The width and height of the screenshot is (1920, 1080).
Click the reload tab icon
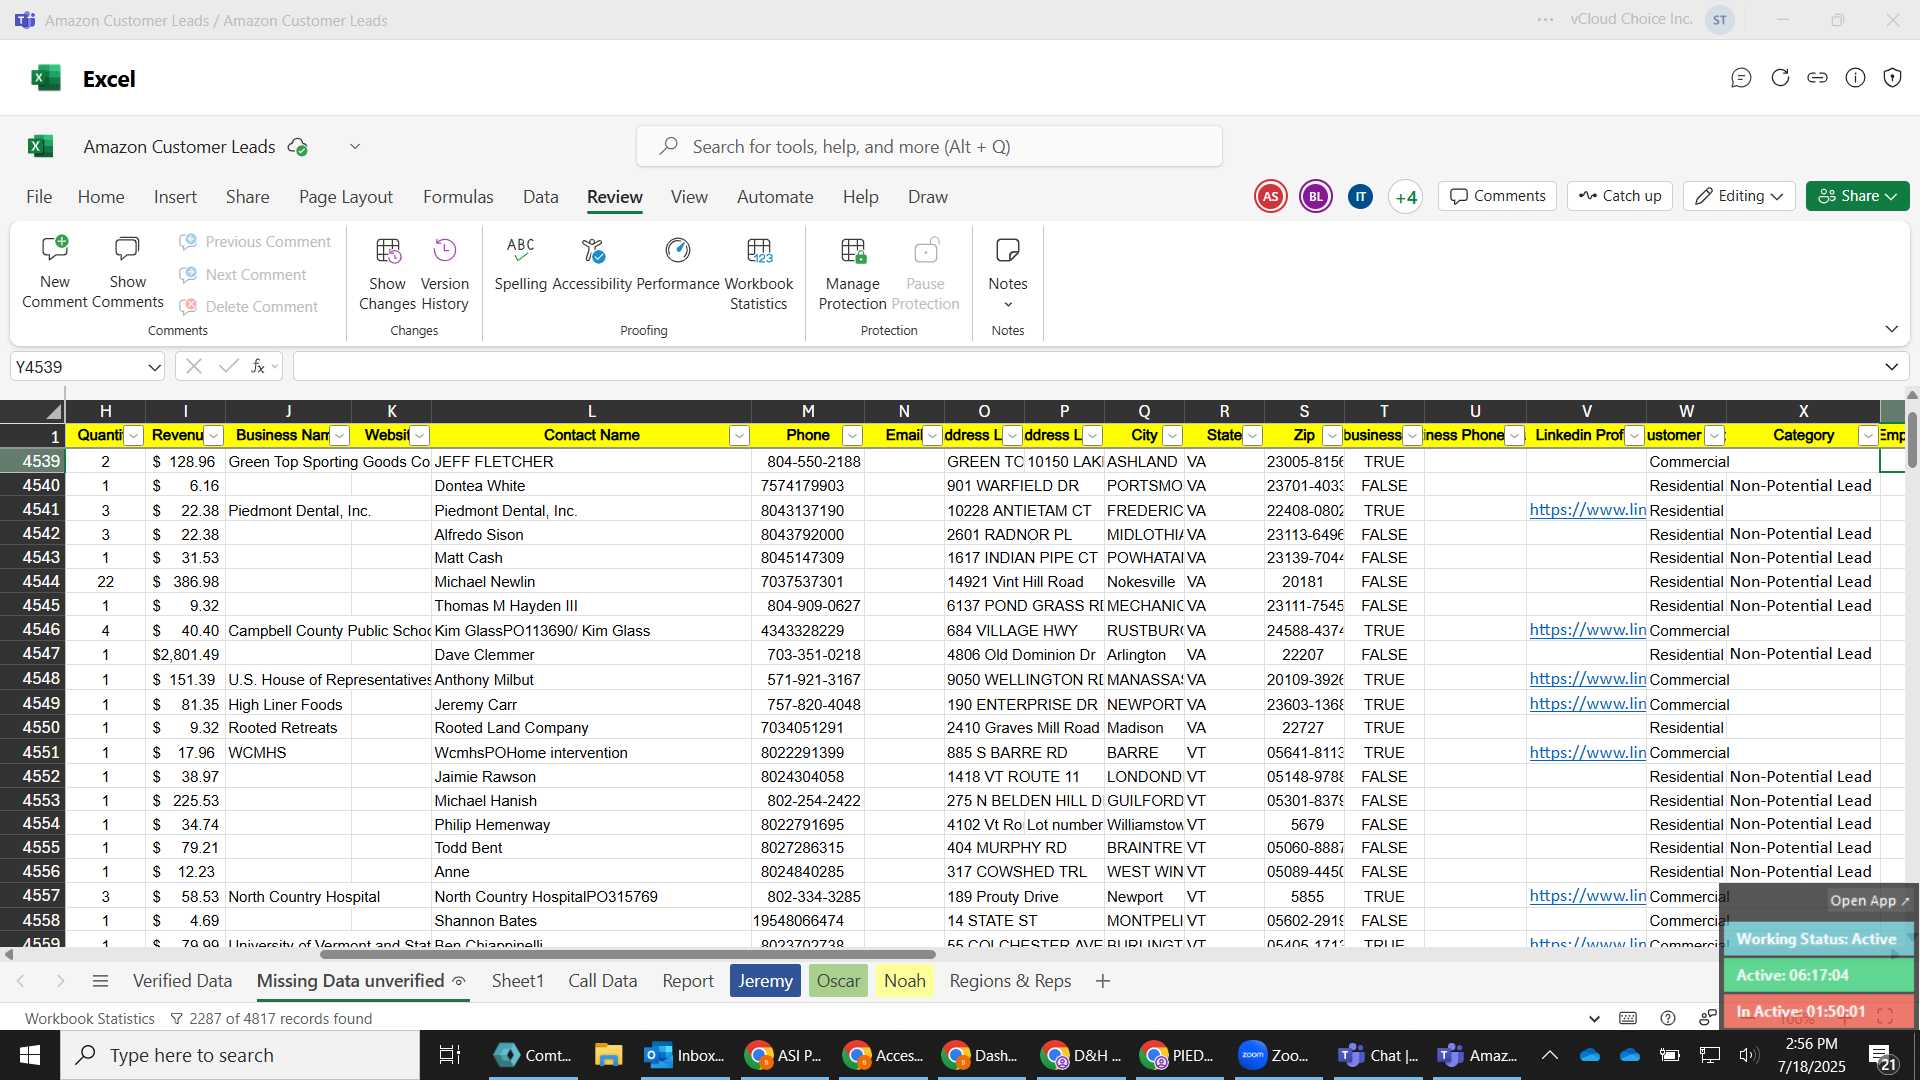tap(1780, 78)
